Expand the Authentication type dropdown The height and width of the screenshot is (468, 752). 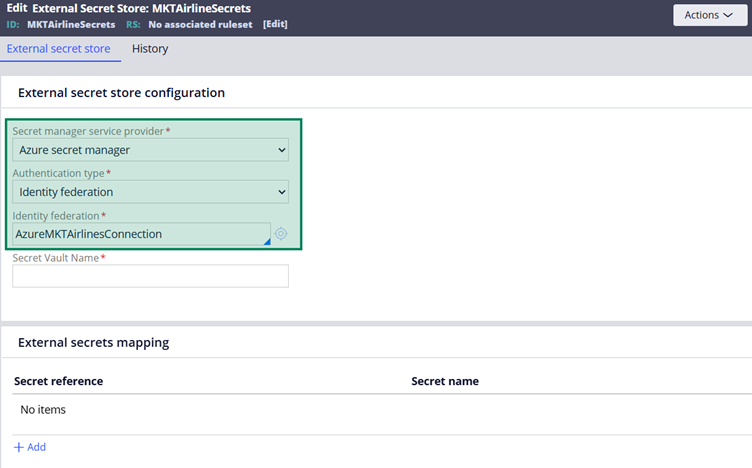click(x=150, y=192)
